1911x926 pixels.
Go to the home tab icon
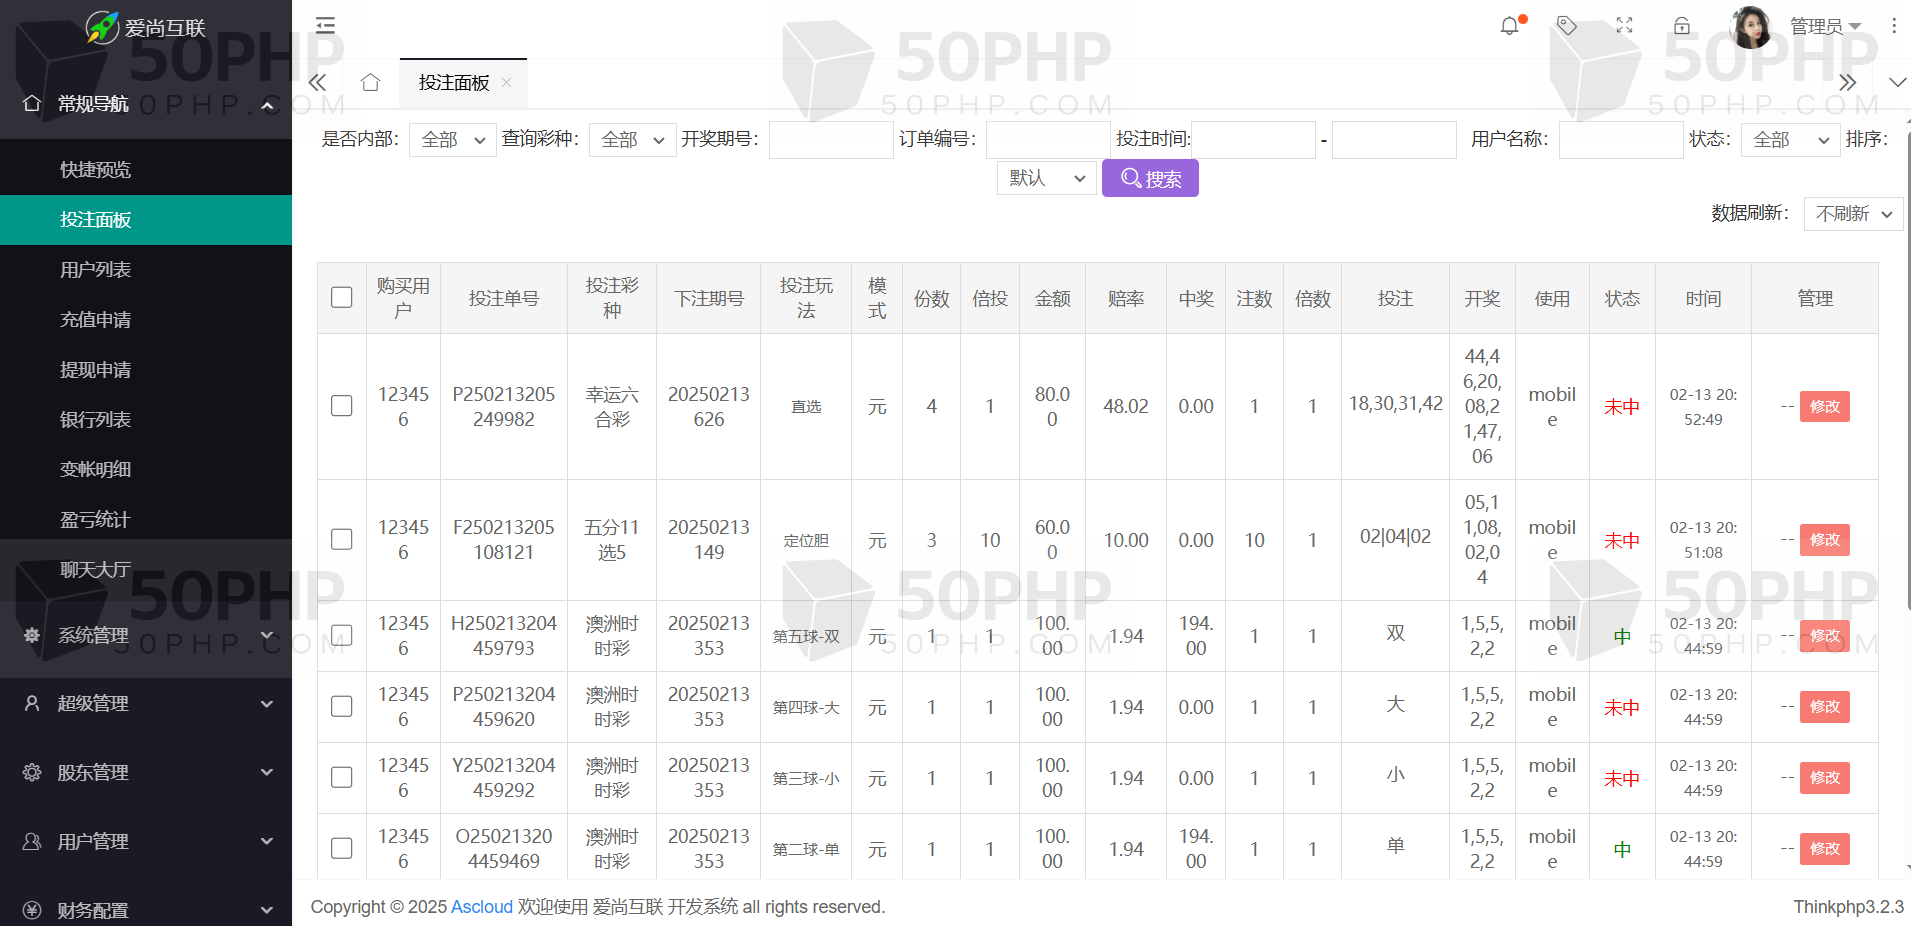point(370,83)
